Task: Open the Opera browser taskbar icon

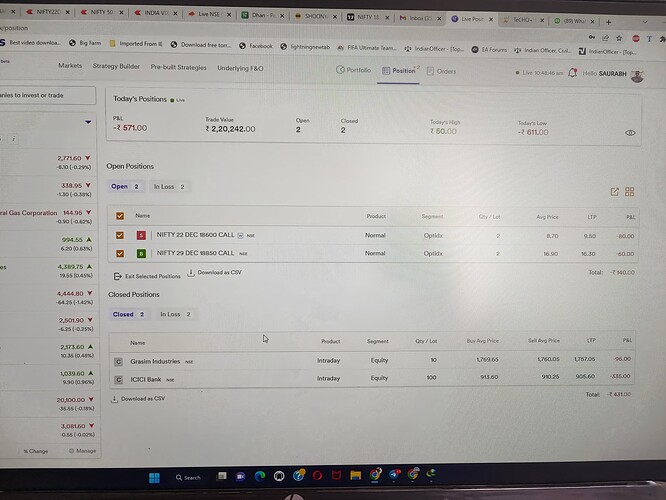Action: coord(317,475)
